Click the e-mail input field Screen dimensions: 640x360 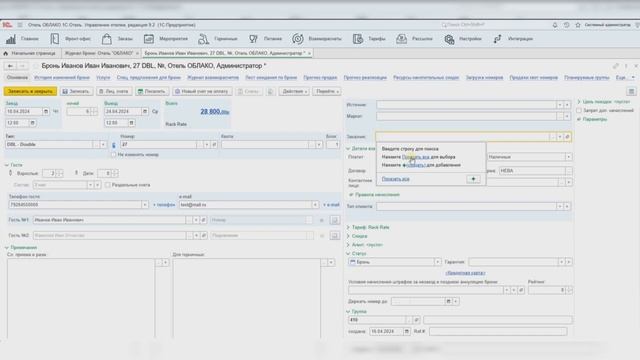pyautogui.click(x=245, y=204)
